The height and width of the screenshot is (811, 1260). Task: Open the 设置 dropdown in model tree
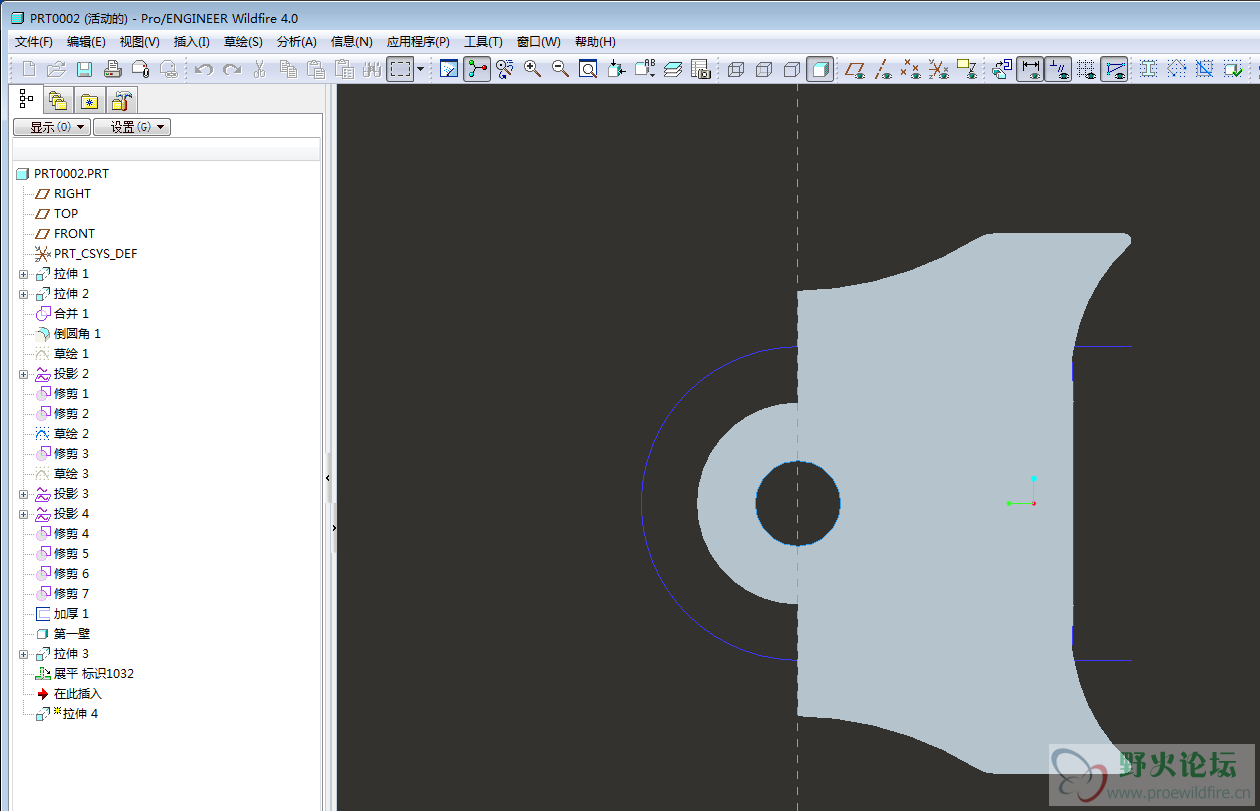coord(131,127)
